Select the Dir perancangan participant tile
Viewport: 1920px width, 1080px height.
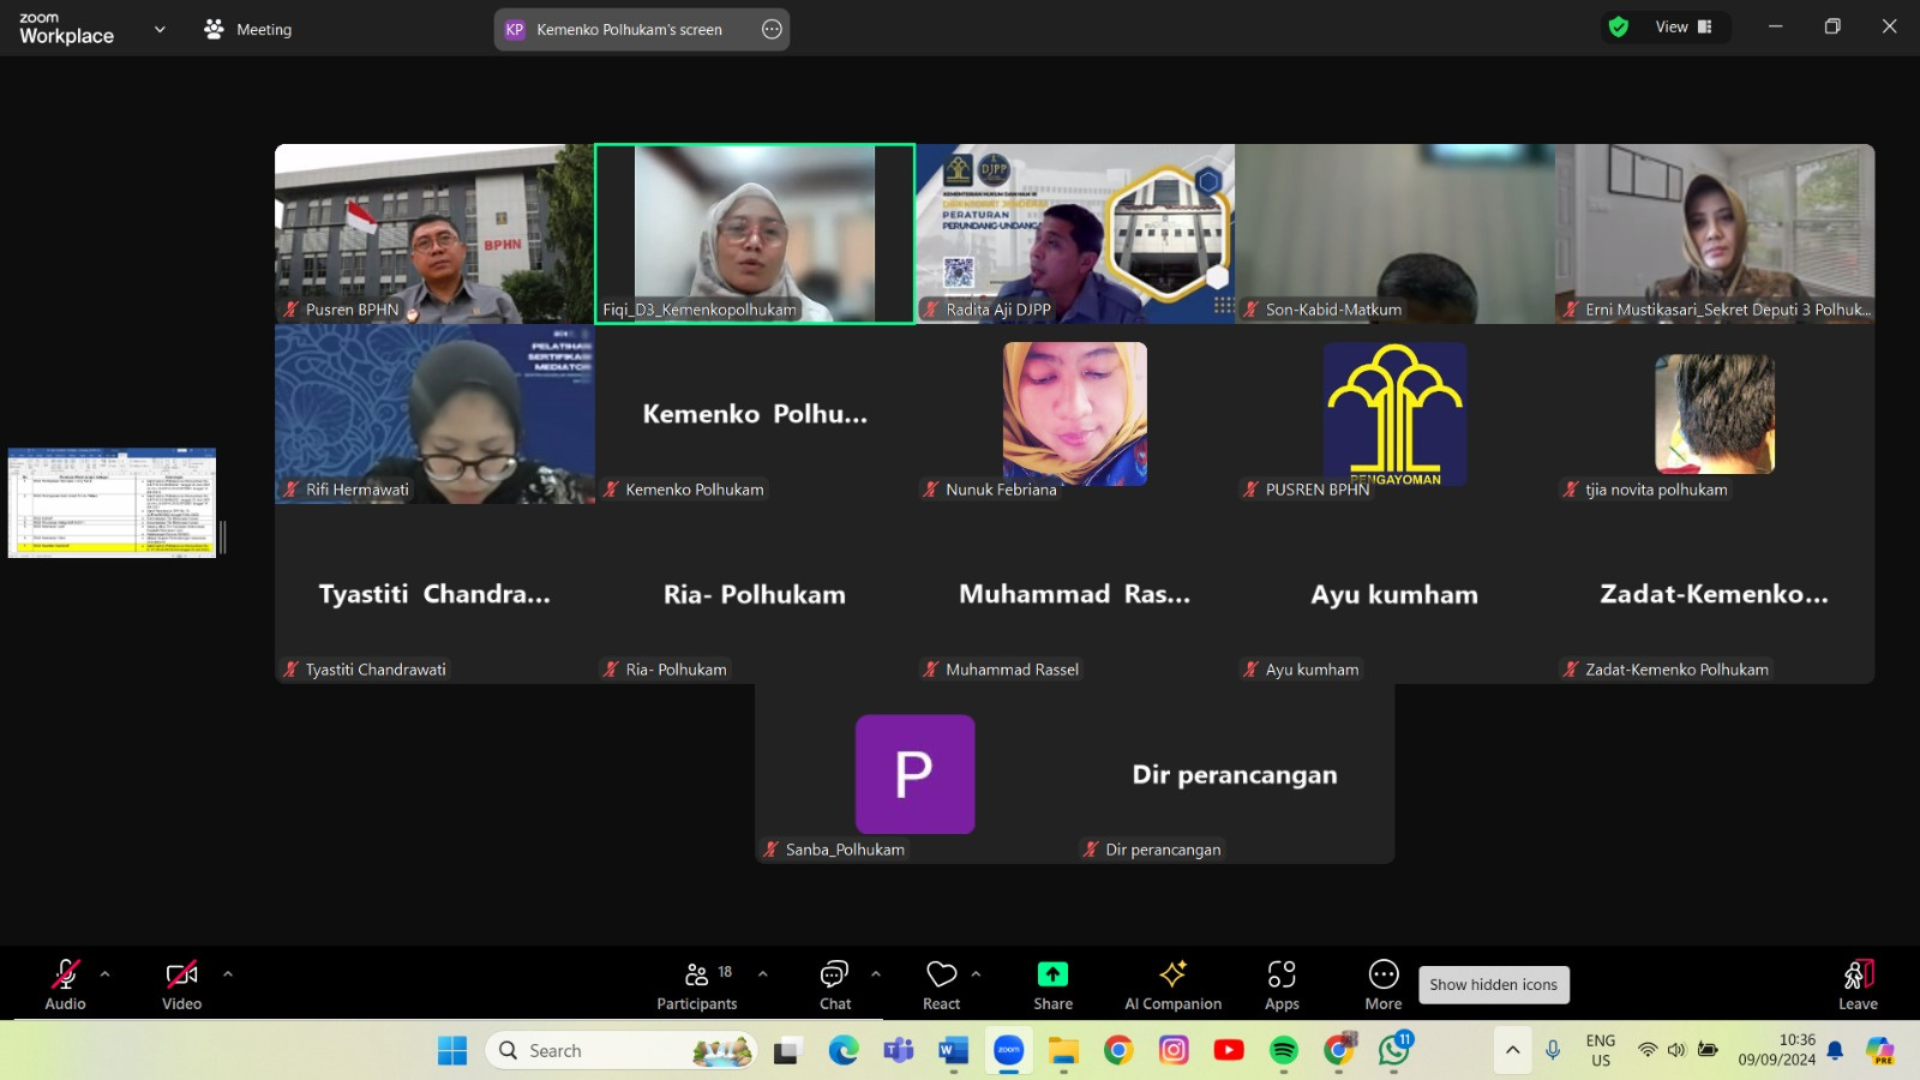[x=1235, y=773]
